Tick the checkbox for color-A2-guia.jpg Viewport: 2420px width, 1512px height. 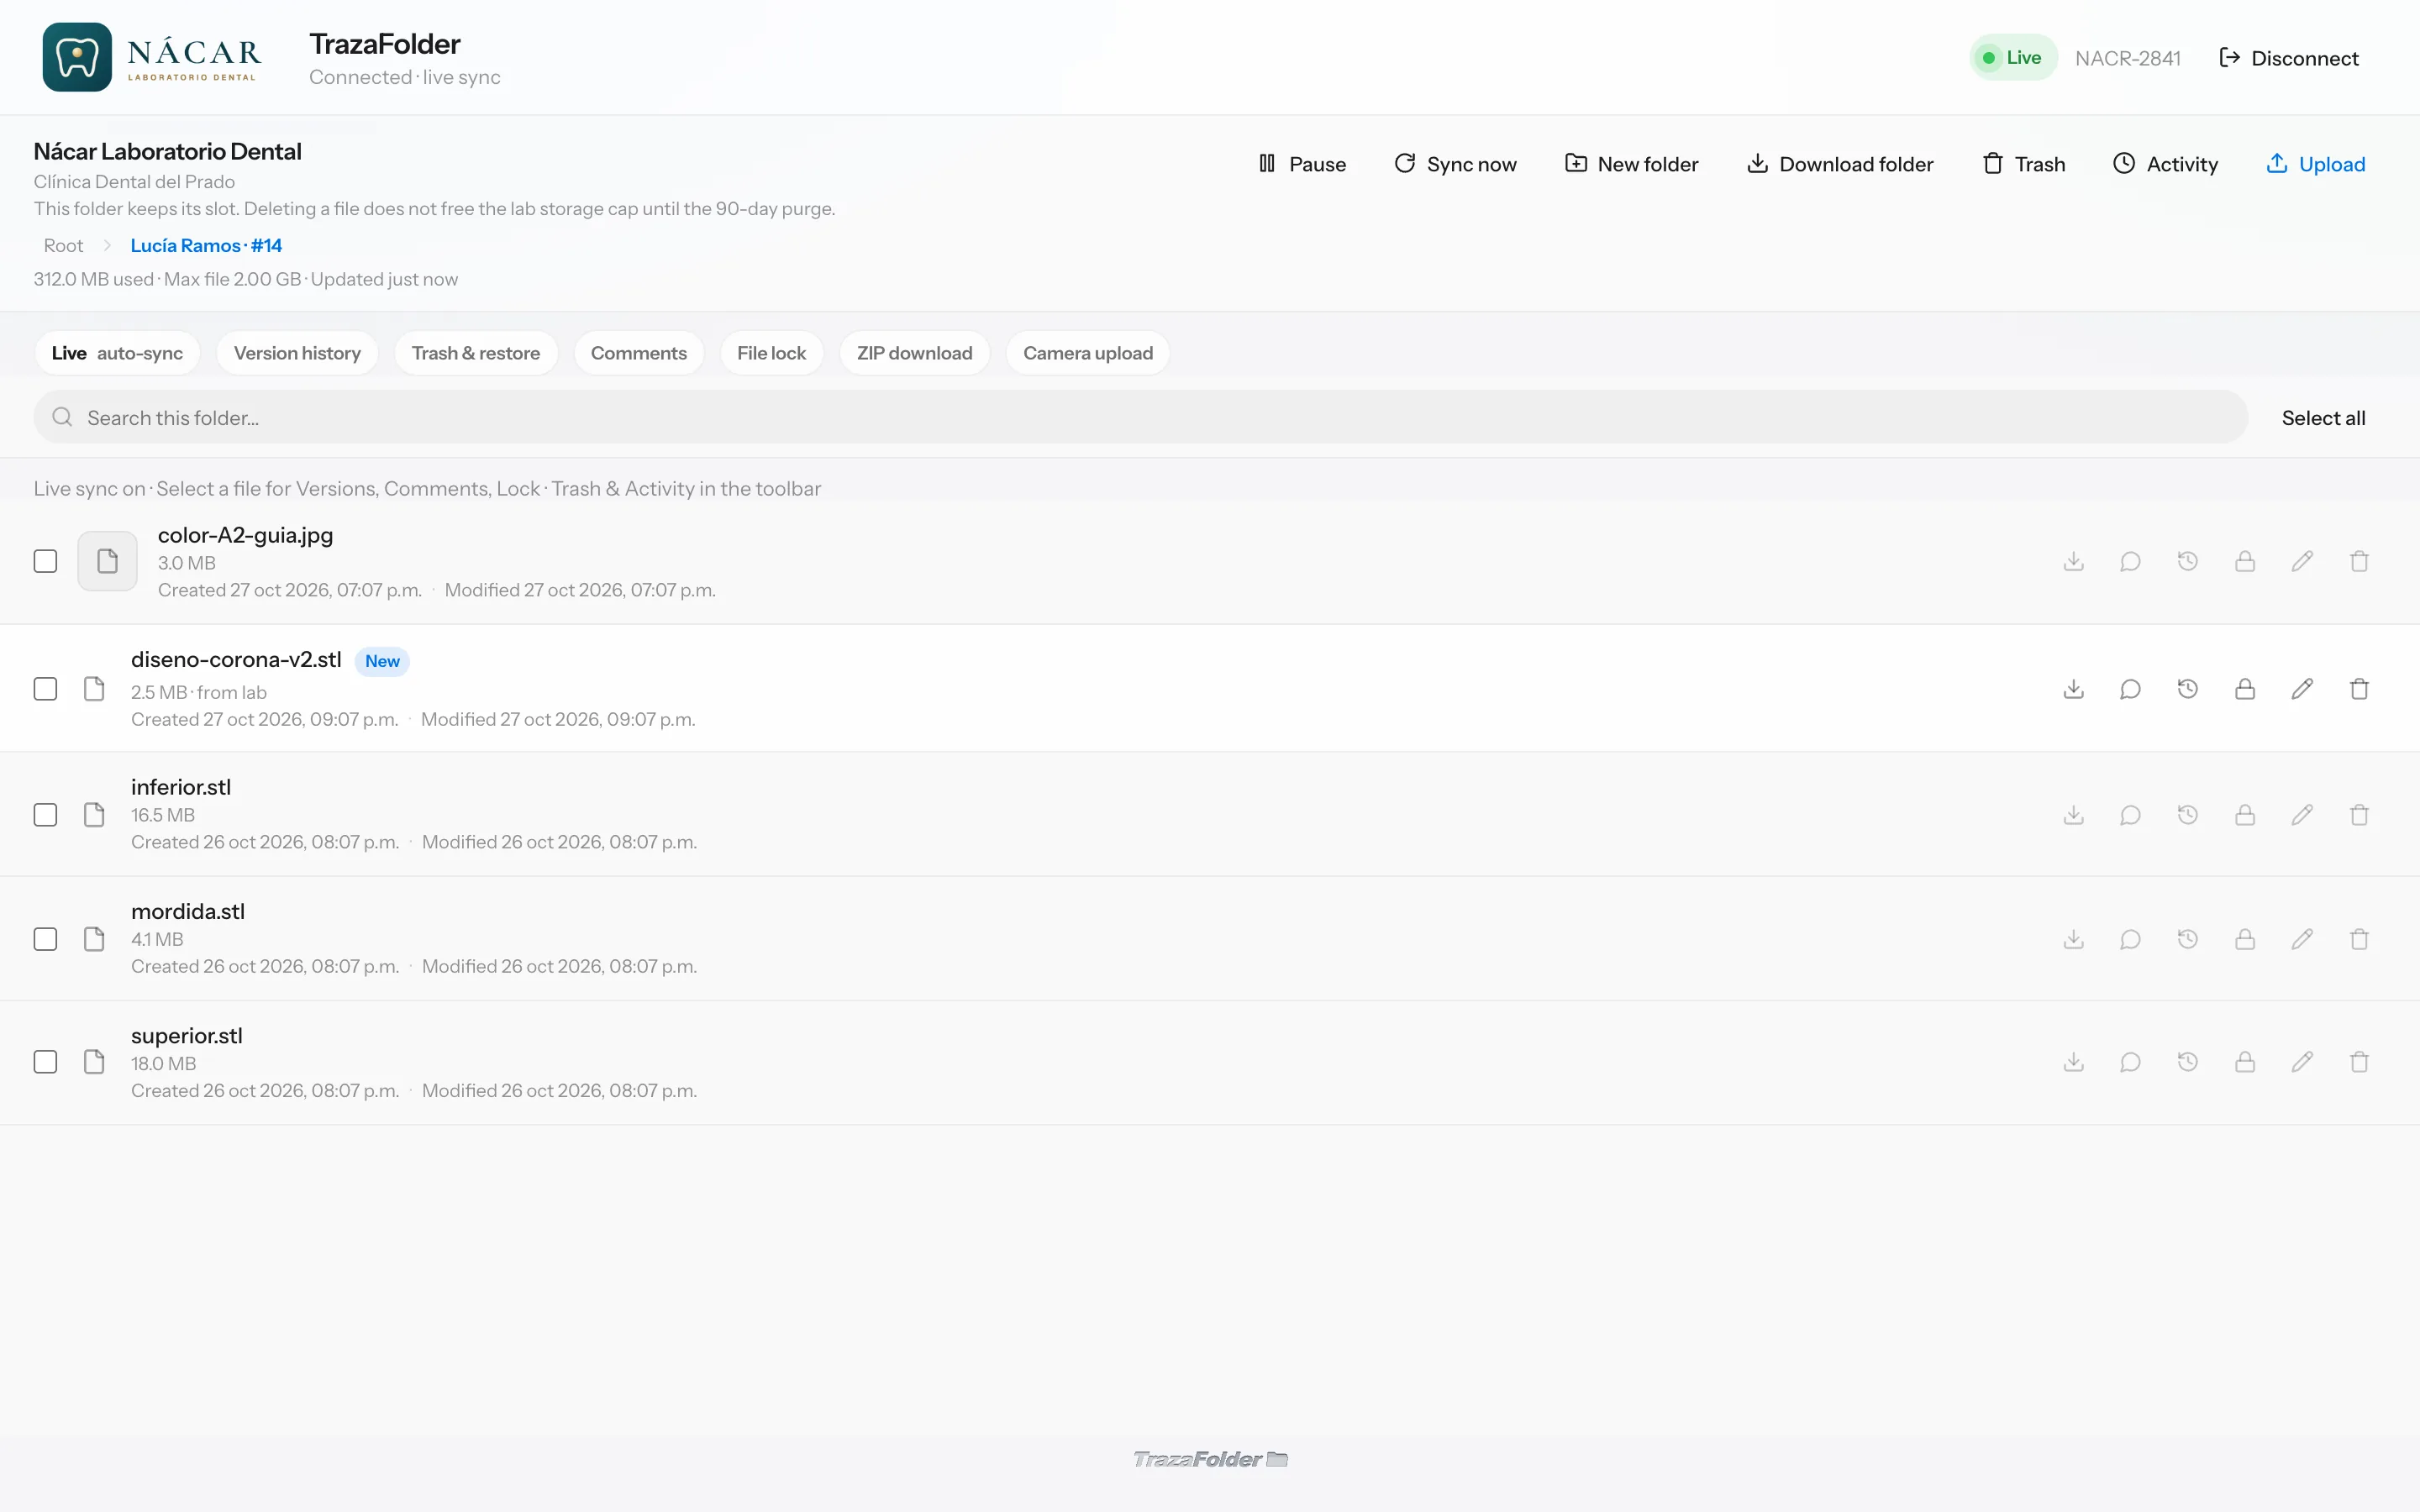[x=45, y=561]
